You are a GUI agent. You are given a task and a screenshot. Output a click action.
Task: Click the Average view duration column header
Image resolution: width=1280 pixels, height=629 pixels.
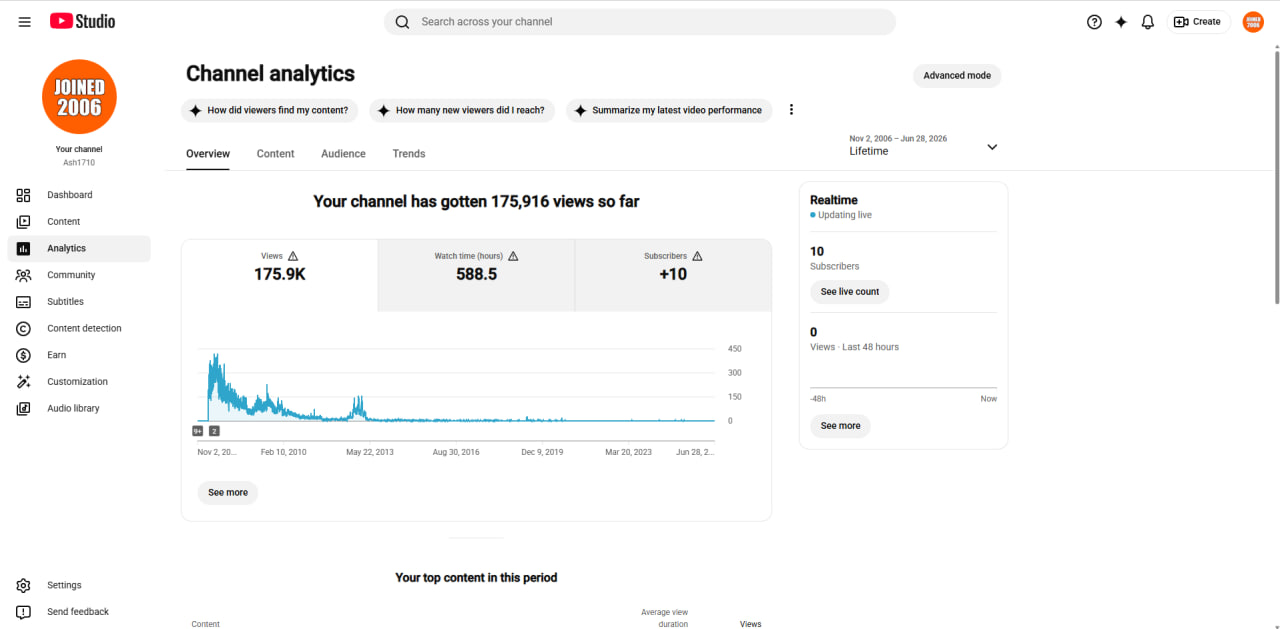pyautogui.click(x=665, y=618)
